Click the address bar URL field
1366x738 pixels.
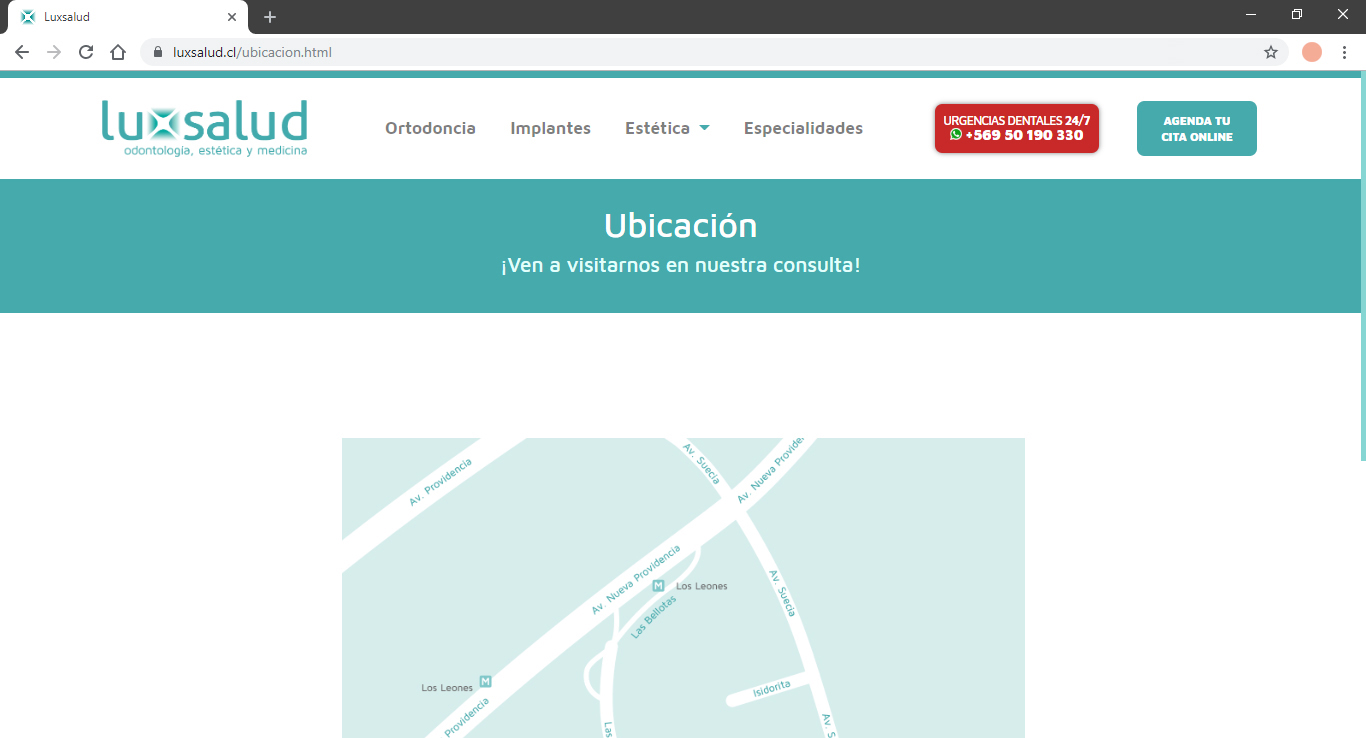700,52
